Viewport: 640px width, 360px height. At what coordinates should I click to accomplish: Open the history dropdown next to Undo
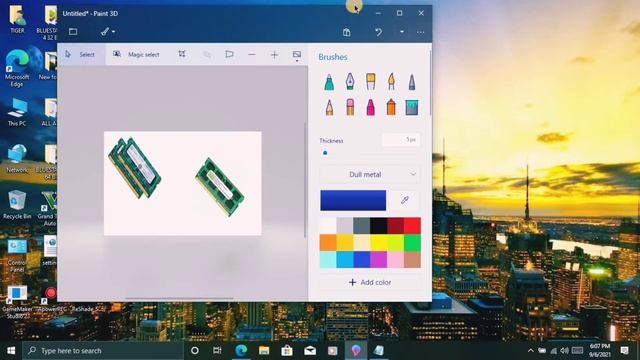(402, 32)
